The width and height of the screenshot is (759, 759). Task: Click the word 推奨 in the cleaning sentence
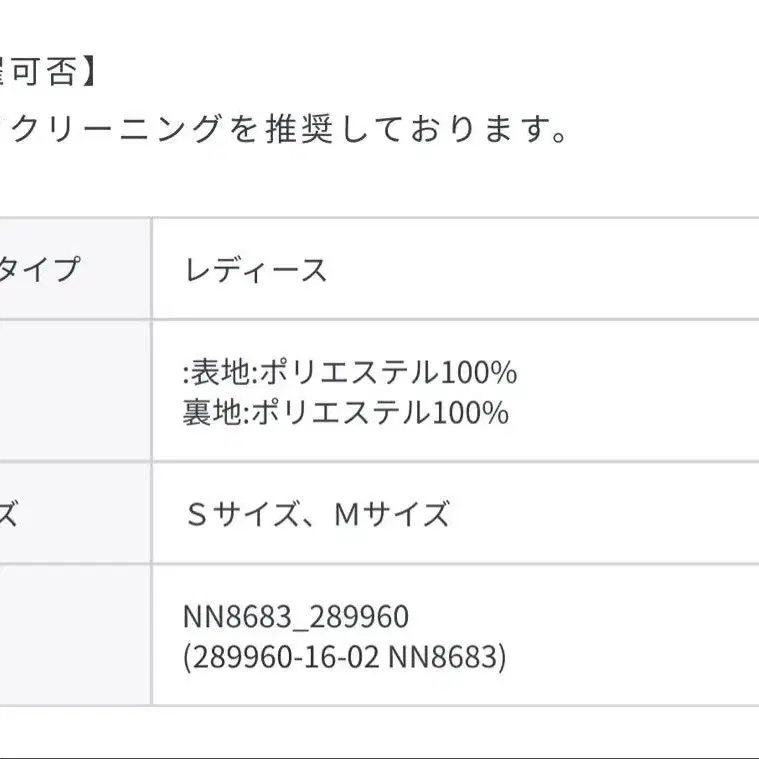299,130
